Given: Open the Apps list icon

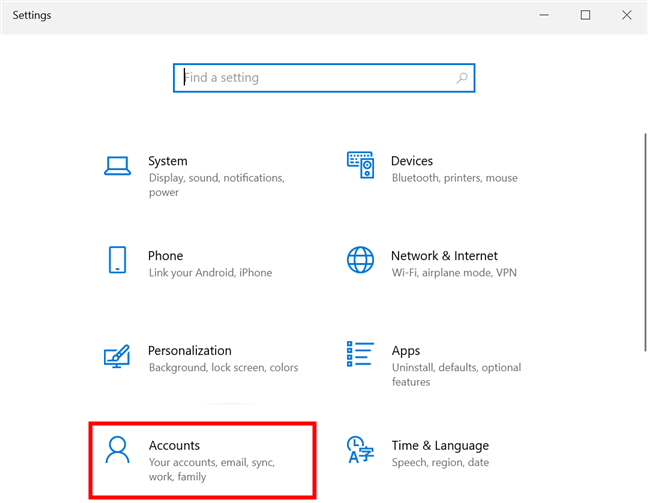Looking at the screenshot, I should coord(360,354).
